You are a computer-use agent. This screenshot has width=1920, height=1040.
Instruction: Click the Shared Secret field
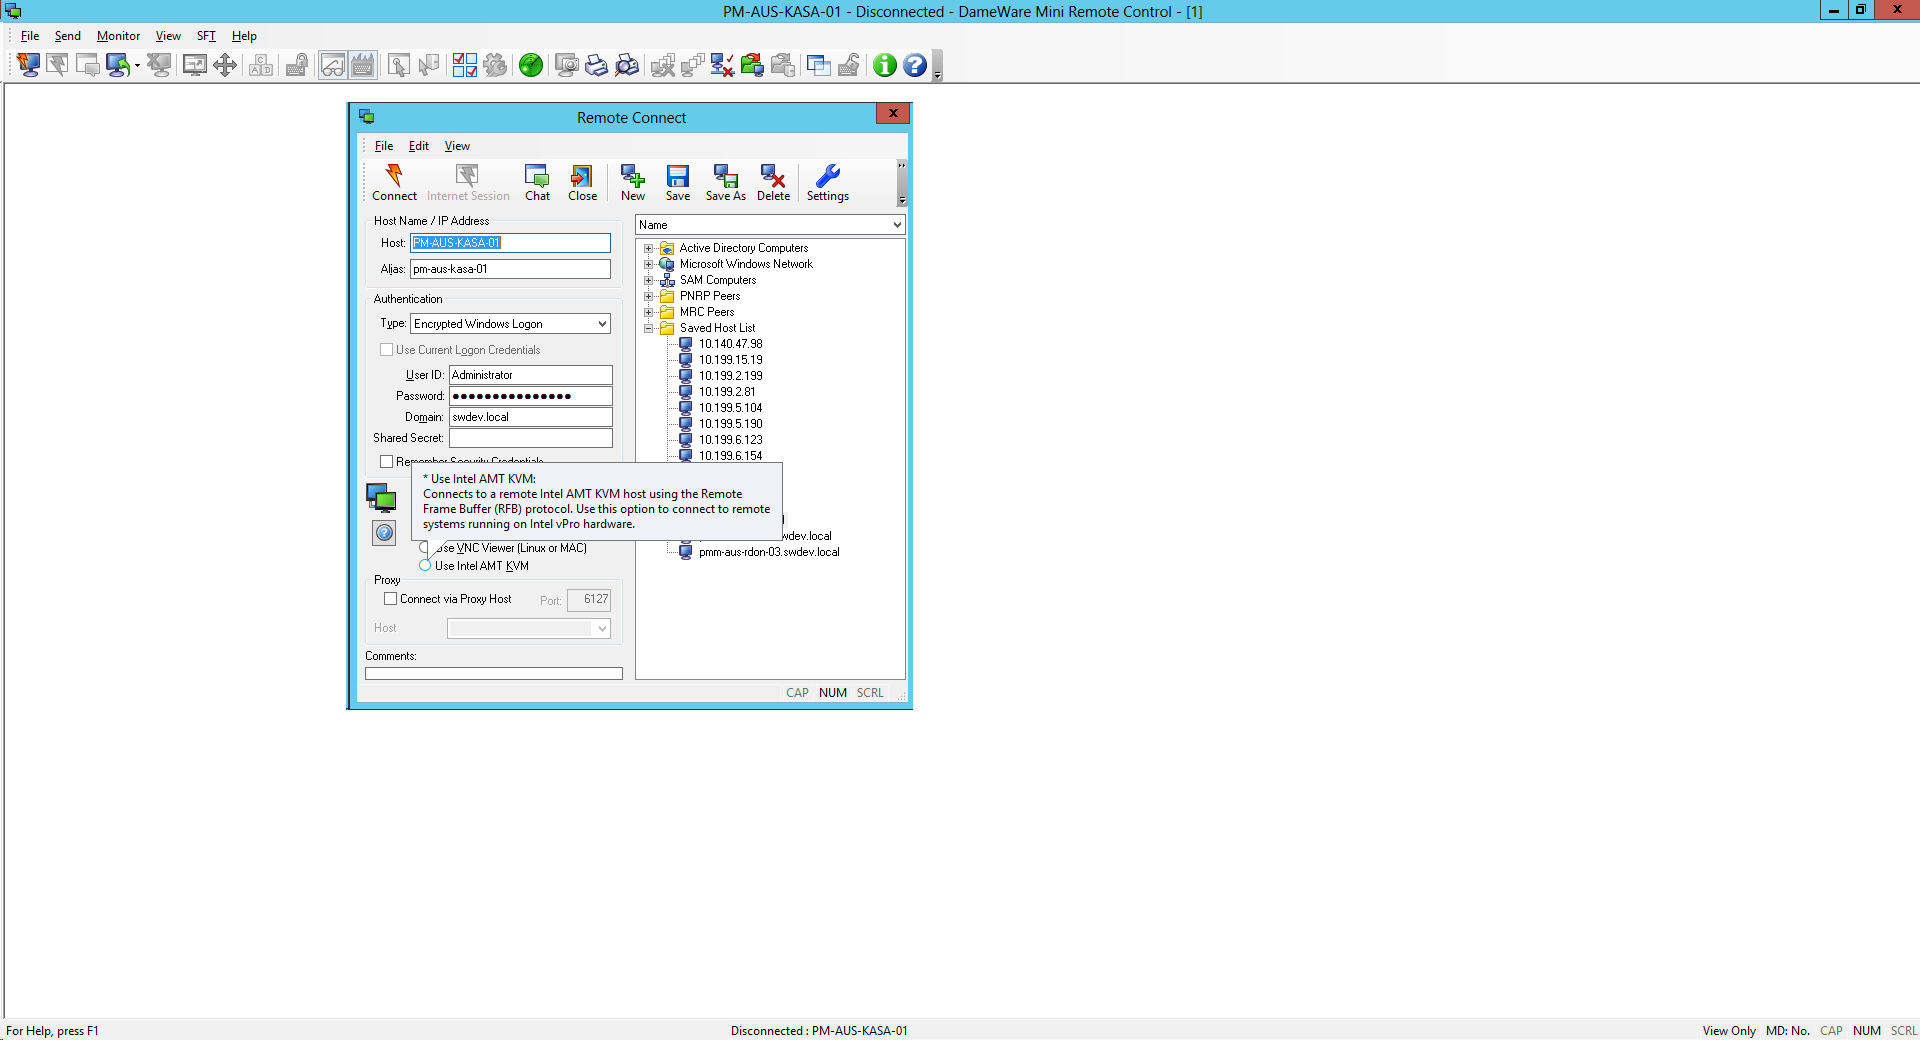point(530,438)
